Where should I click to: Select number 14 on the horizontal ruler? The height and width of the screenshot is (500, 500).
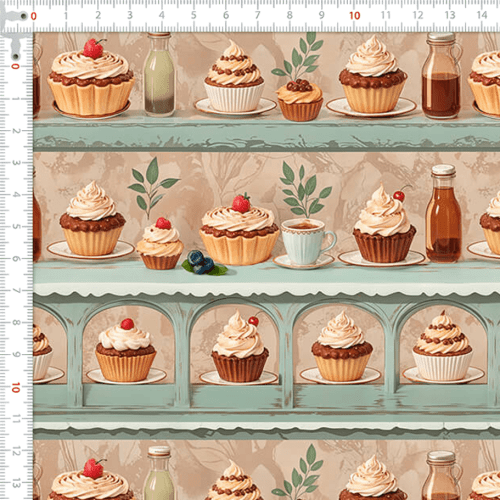coord(481,15)
